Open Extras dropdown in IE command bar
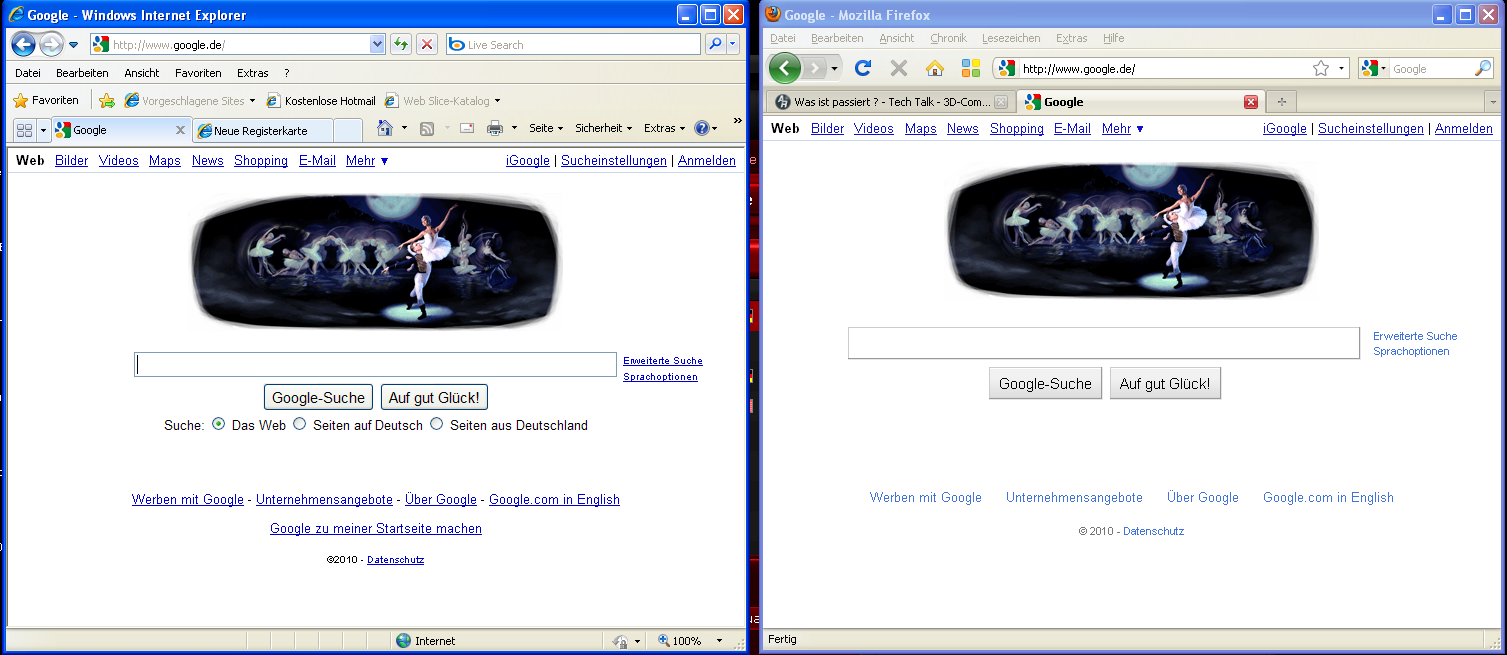The width and height of the screenshot is (1507, 655). pos(665,128)
